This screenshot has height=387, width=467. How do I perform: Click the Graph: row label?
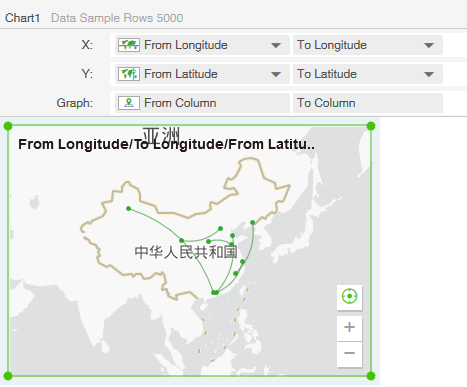point(75,103)
